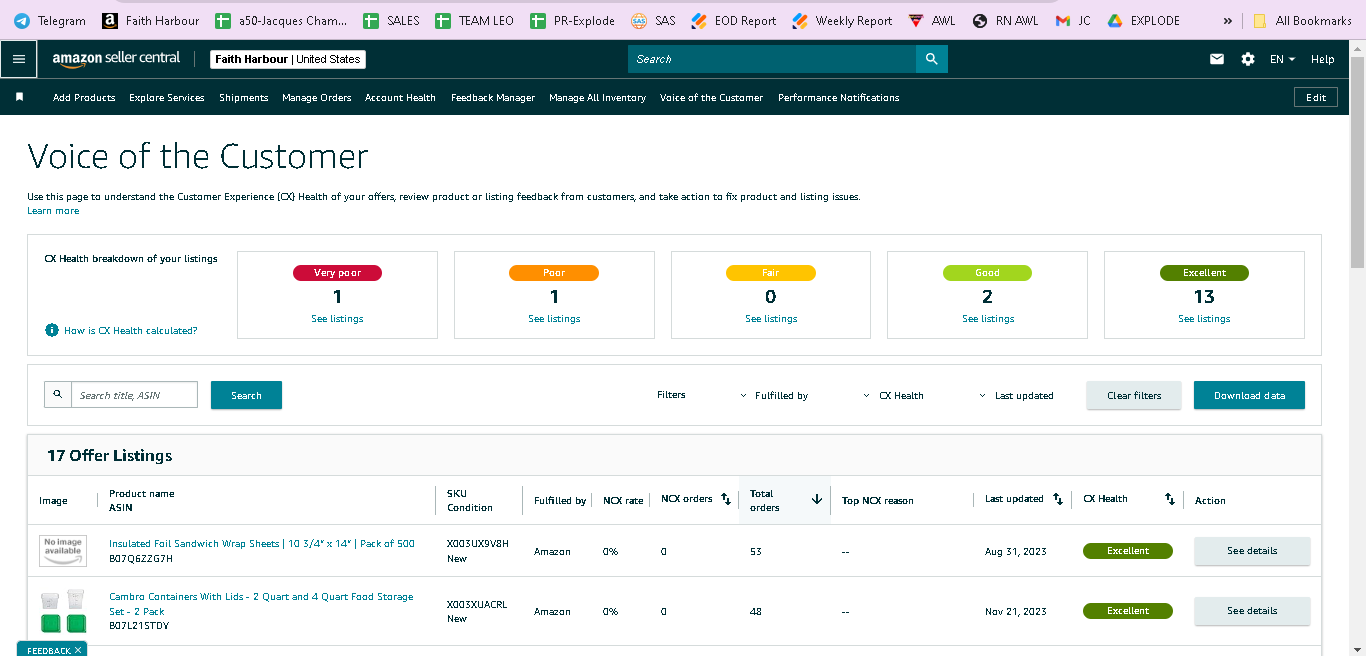
Task: Open How is CX Health calculated link
Action: [x=131, y=330]
